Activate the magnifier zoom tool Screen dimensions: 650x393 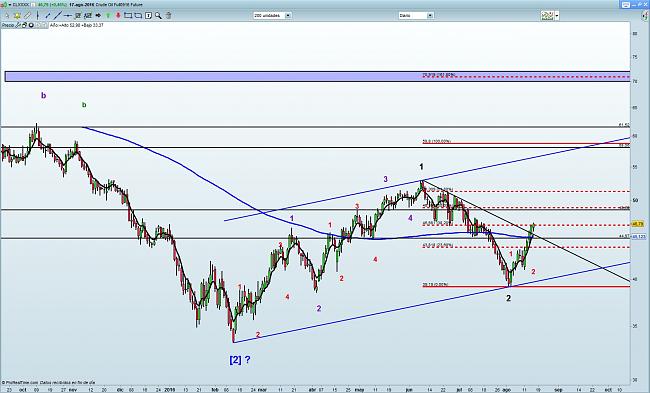pyautogui.click(x=158, y=16)
